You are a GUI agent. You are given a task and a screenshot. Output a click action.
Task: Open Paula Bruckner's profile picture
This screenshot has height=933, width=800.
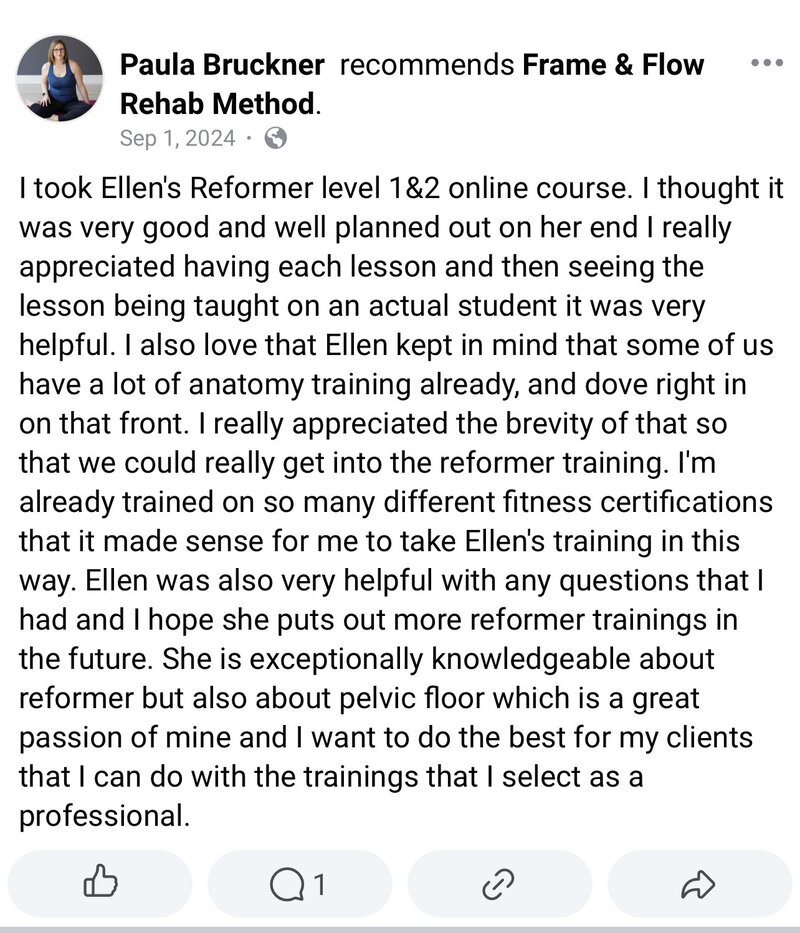(60, 78)
